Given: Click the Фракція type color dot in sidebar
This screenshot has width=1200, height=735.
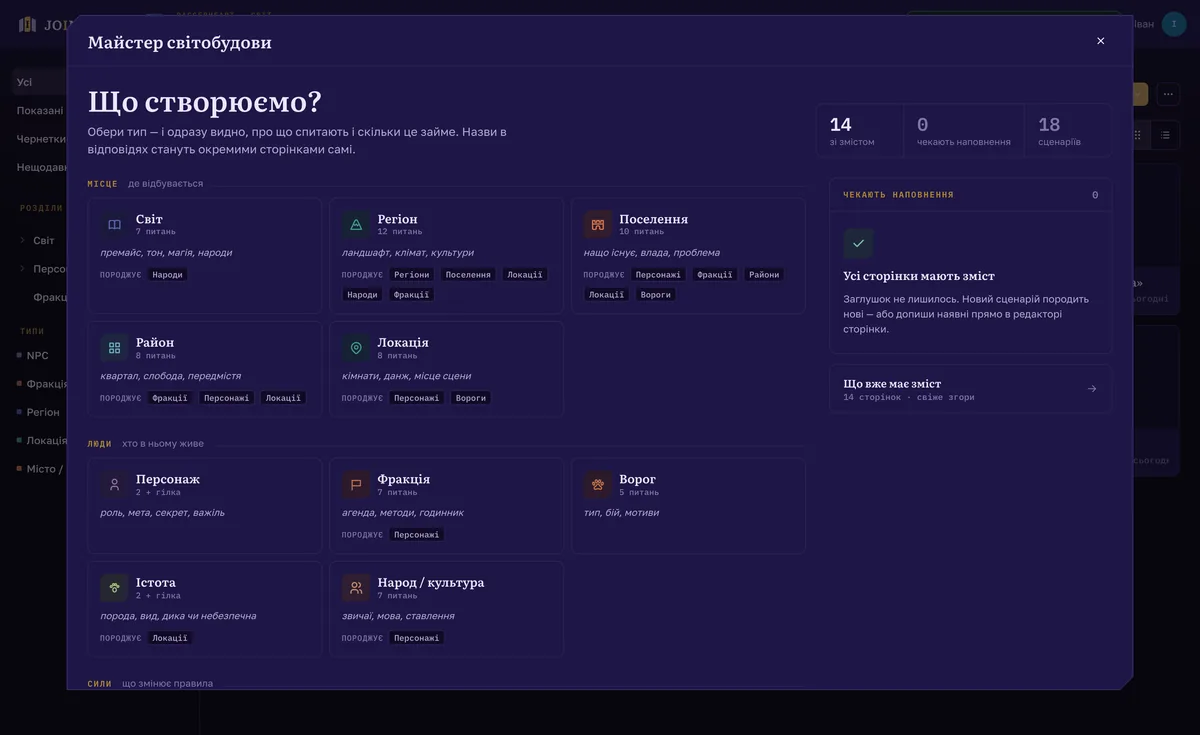Looking at the screenshot, I should coord(19,384).
